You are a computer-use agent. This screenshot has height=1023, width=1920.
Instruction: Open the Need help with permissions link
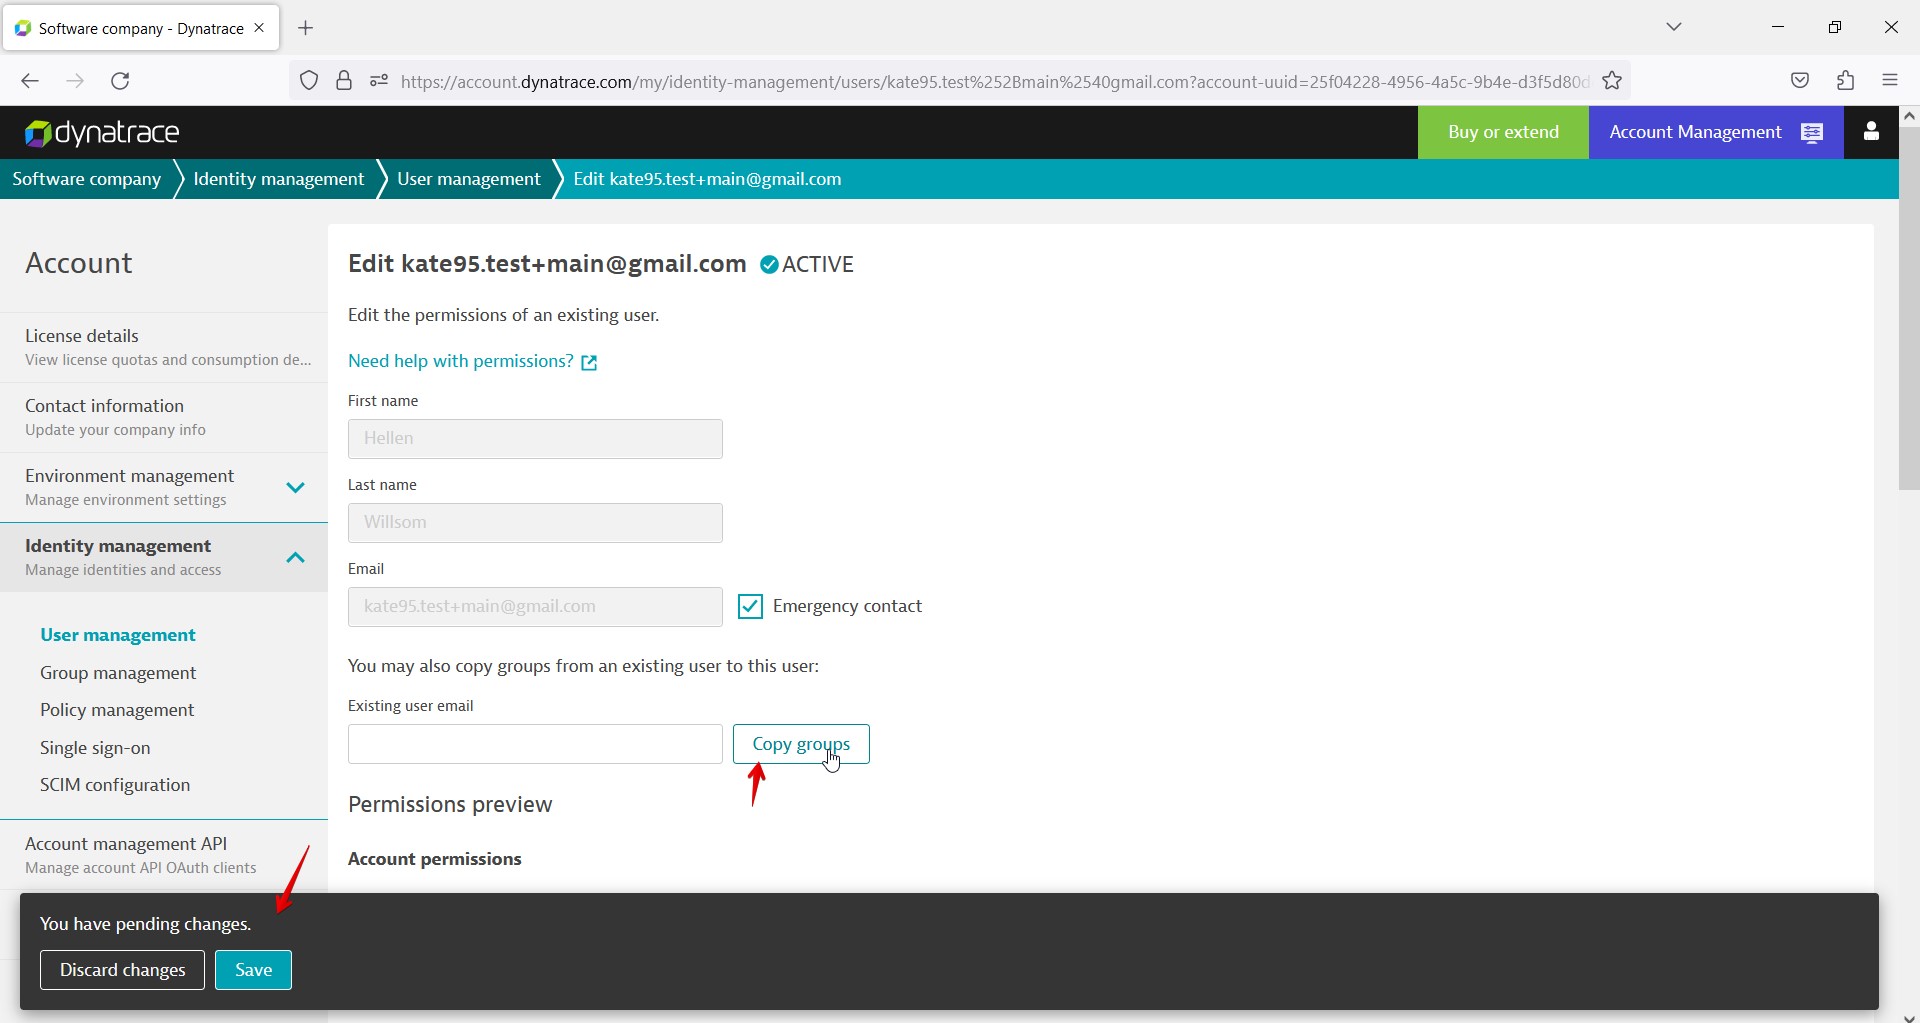(472, 361)
